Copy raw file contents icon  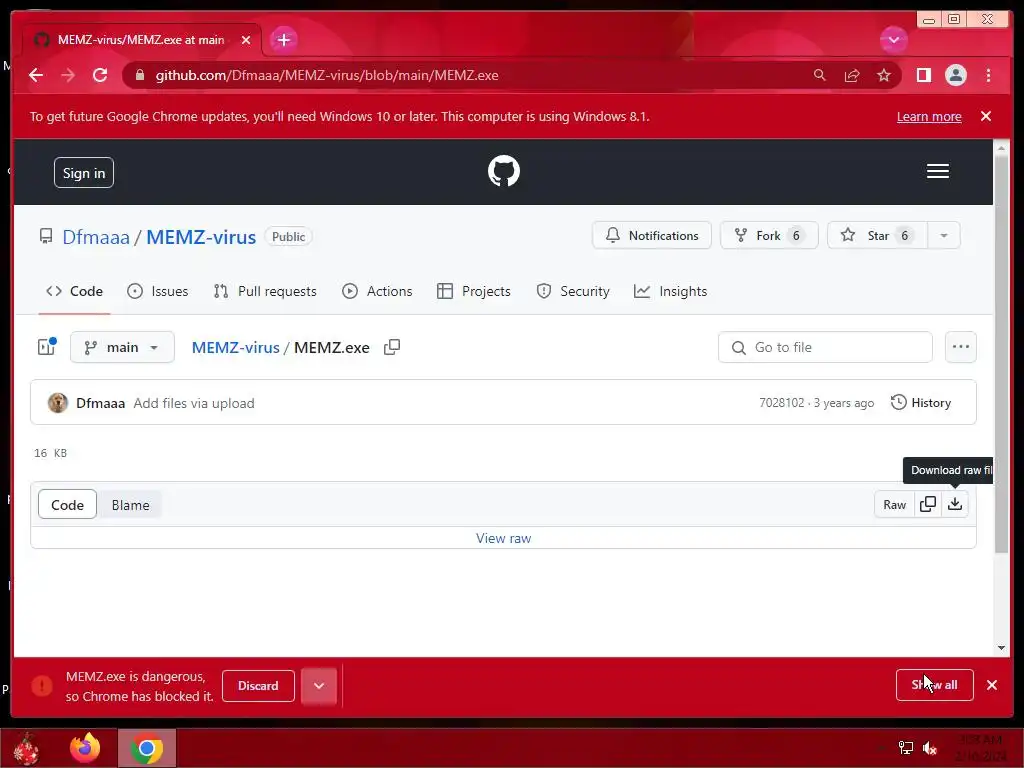927,504
